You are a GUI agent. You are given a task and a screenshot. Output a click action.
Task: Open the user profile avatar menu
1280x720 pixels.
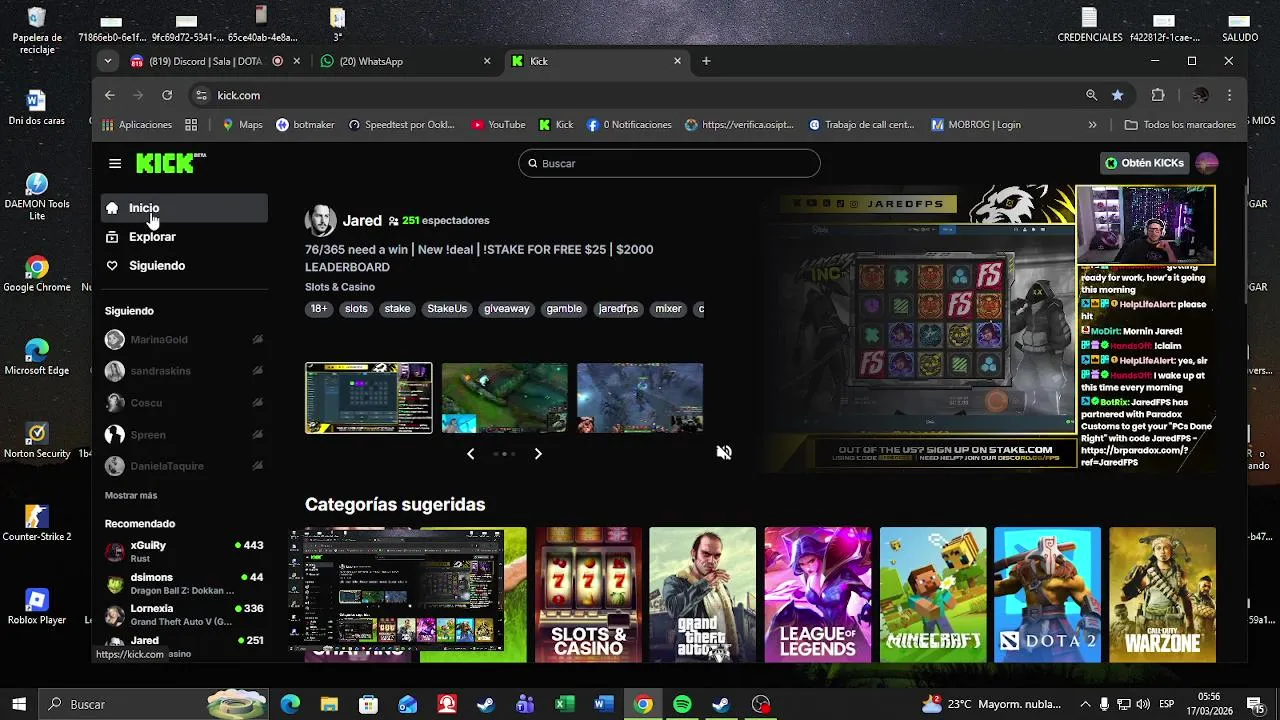[1207, 163]
